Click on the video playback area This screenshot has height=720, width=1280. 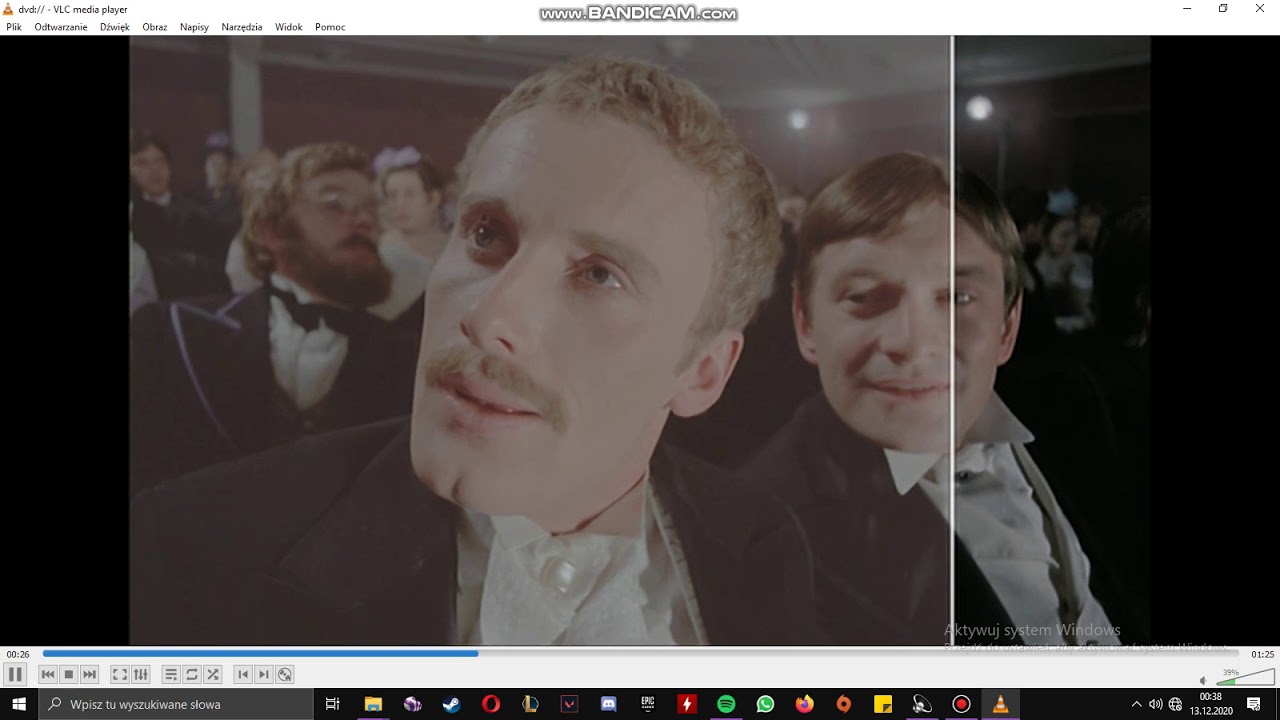640,340
